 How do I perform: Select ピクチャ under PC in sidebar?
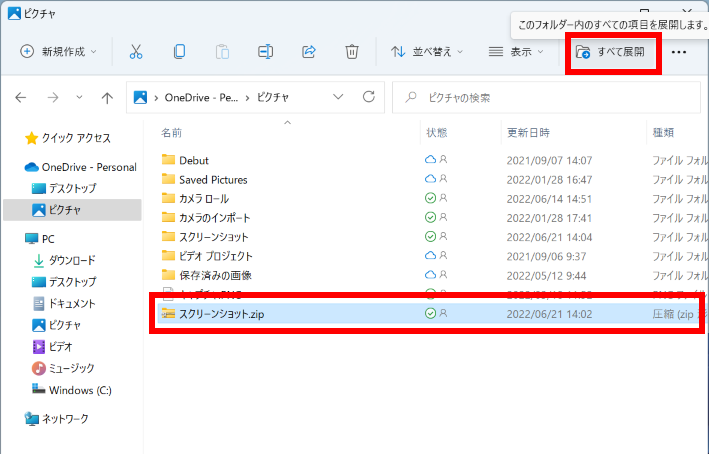tap(57, 325)
